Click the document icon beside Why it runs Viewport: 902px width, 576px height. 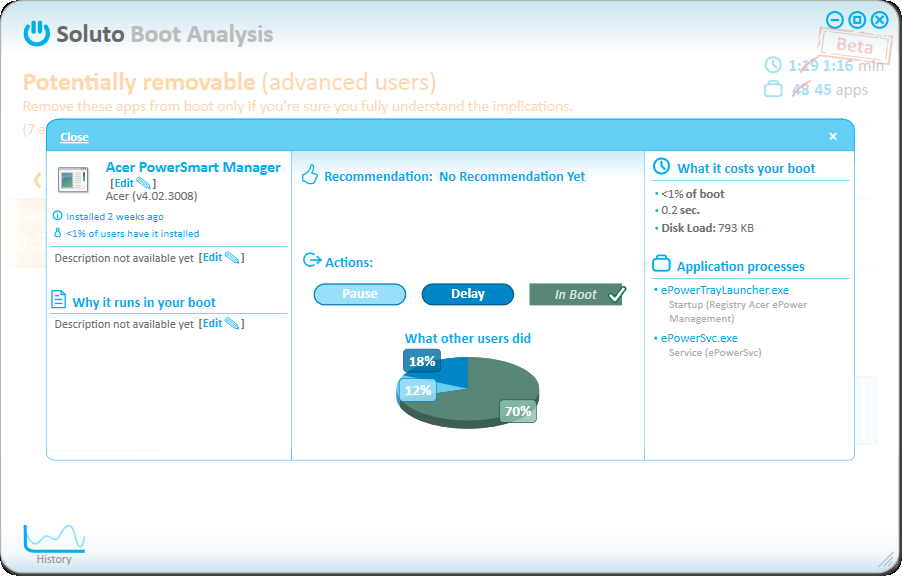point(59,299)
